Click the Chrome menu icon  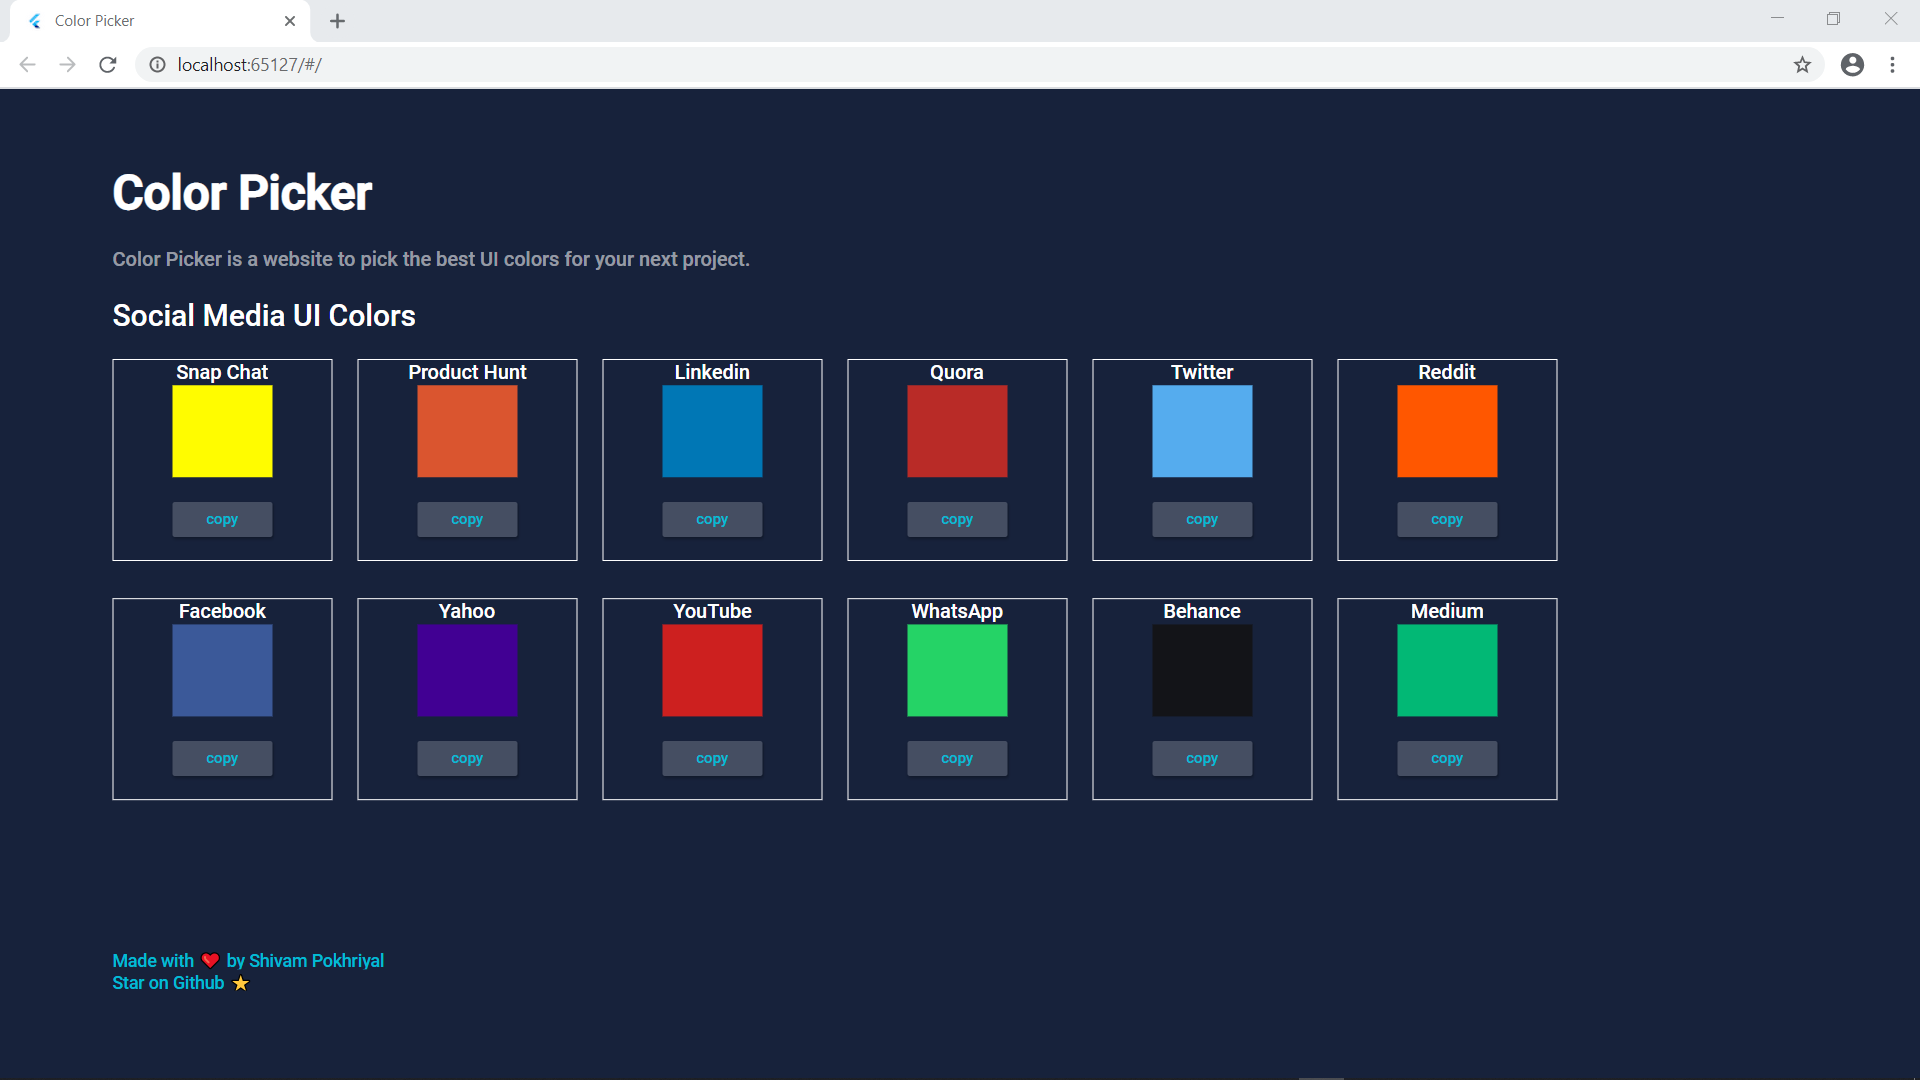point(1892,65)
